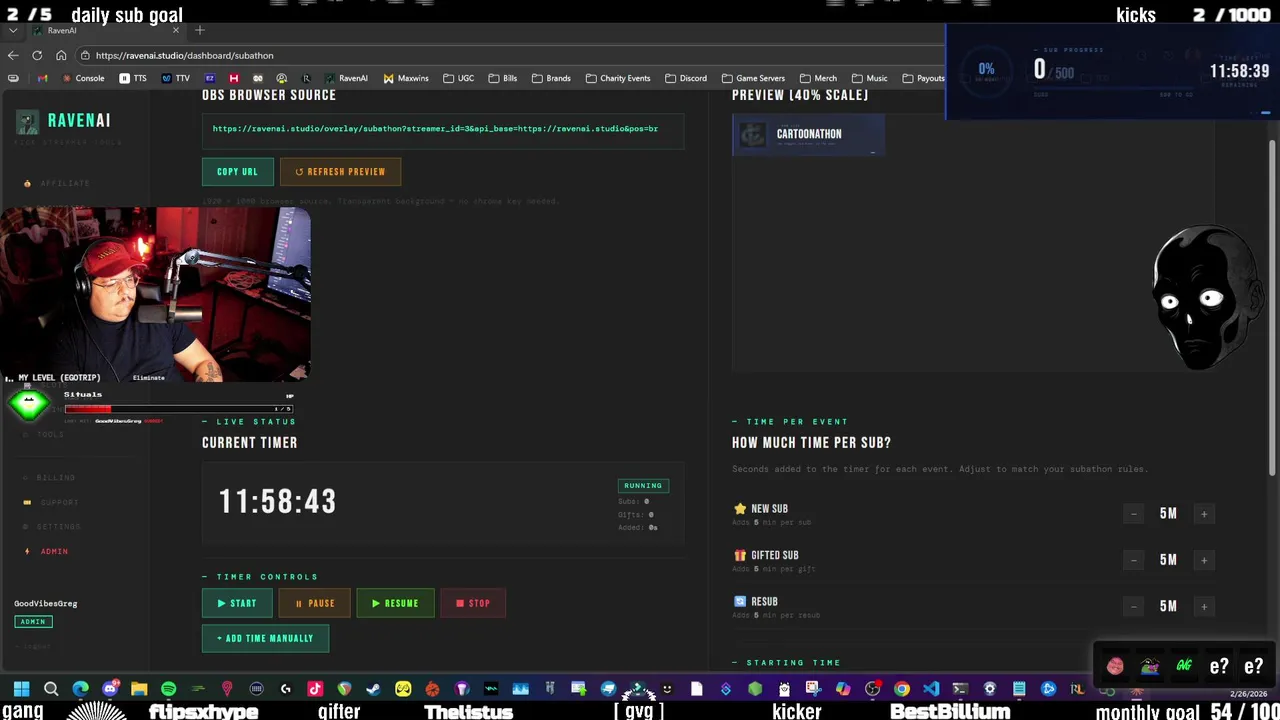Increase New Sub time with plus
Image resolution: width=1280 pixels, height=720 pixels.
(1204, 514)
